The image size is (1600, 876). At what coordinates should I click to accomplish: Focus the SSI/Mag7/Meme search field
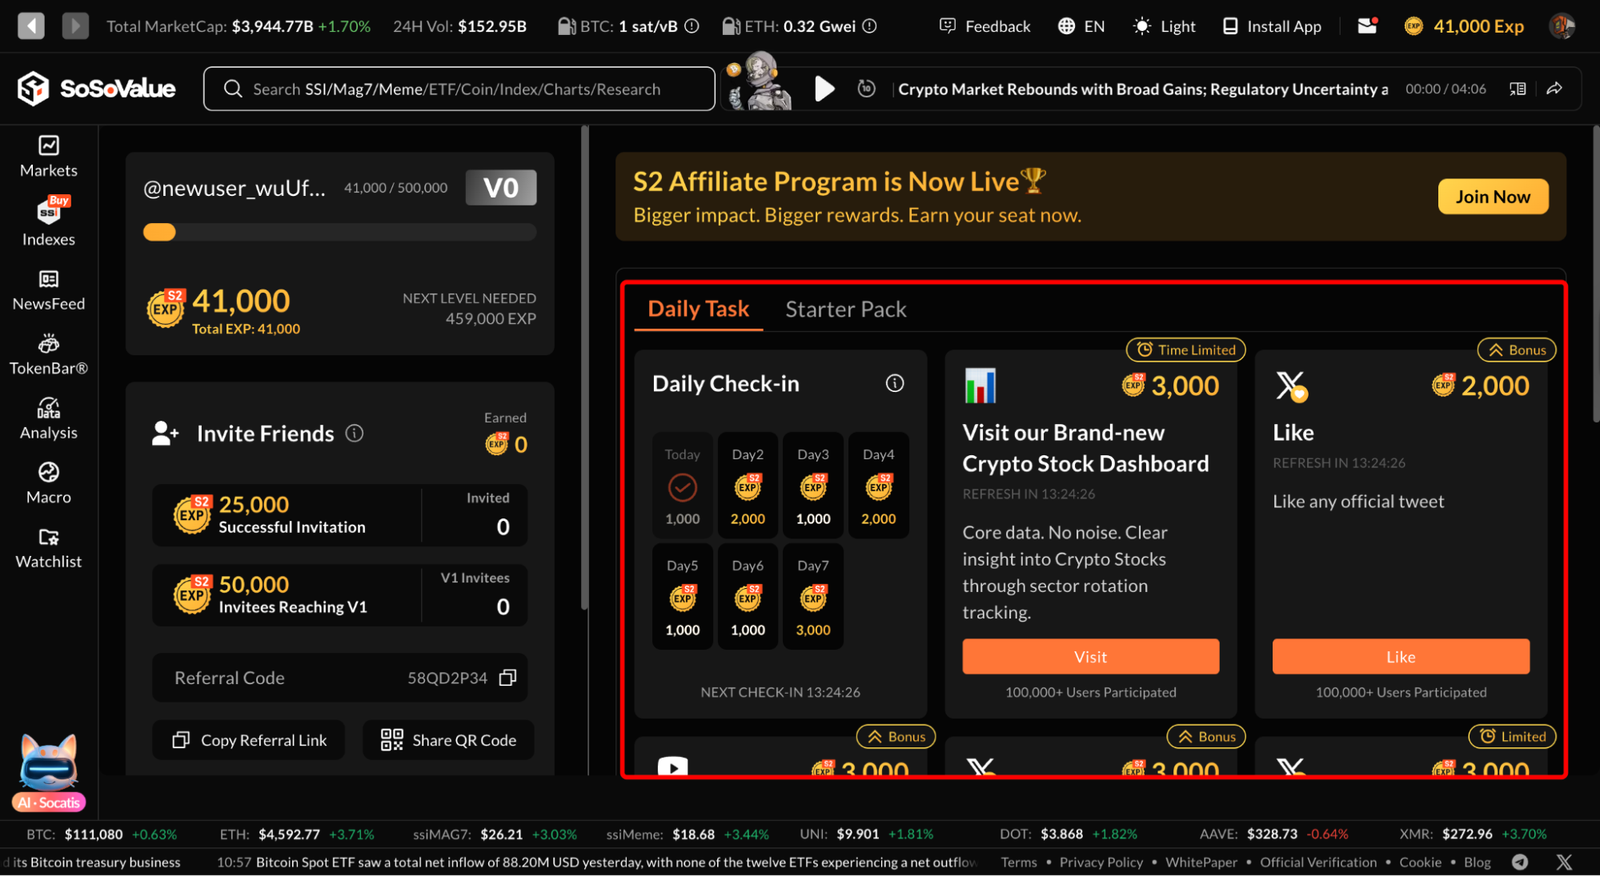pos(459,89)
